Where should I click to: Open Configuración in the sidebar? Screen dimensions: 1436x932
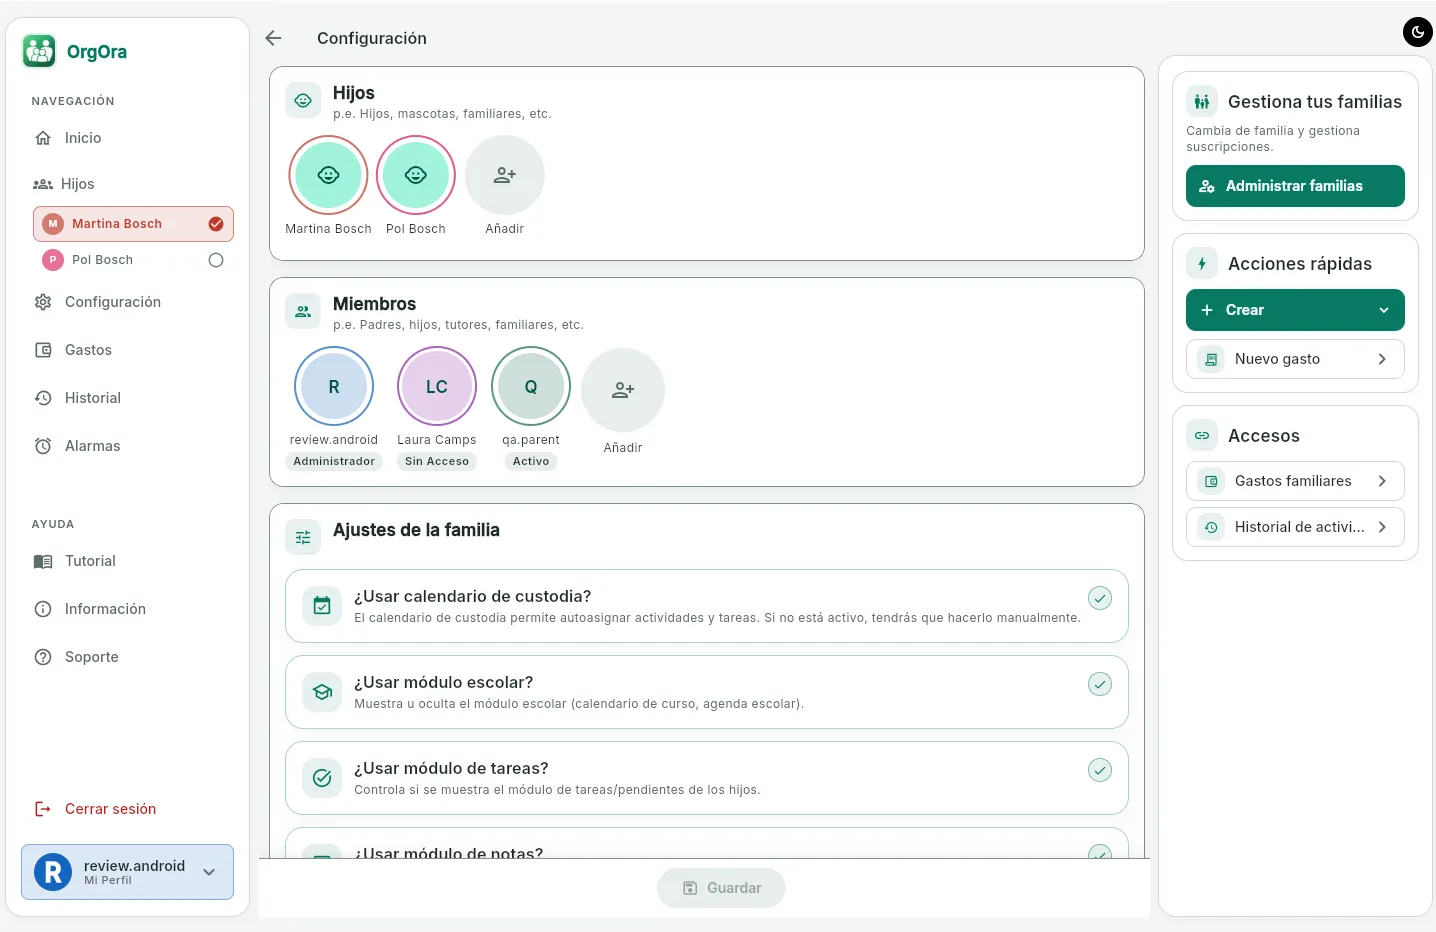[98, 302]
